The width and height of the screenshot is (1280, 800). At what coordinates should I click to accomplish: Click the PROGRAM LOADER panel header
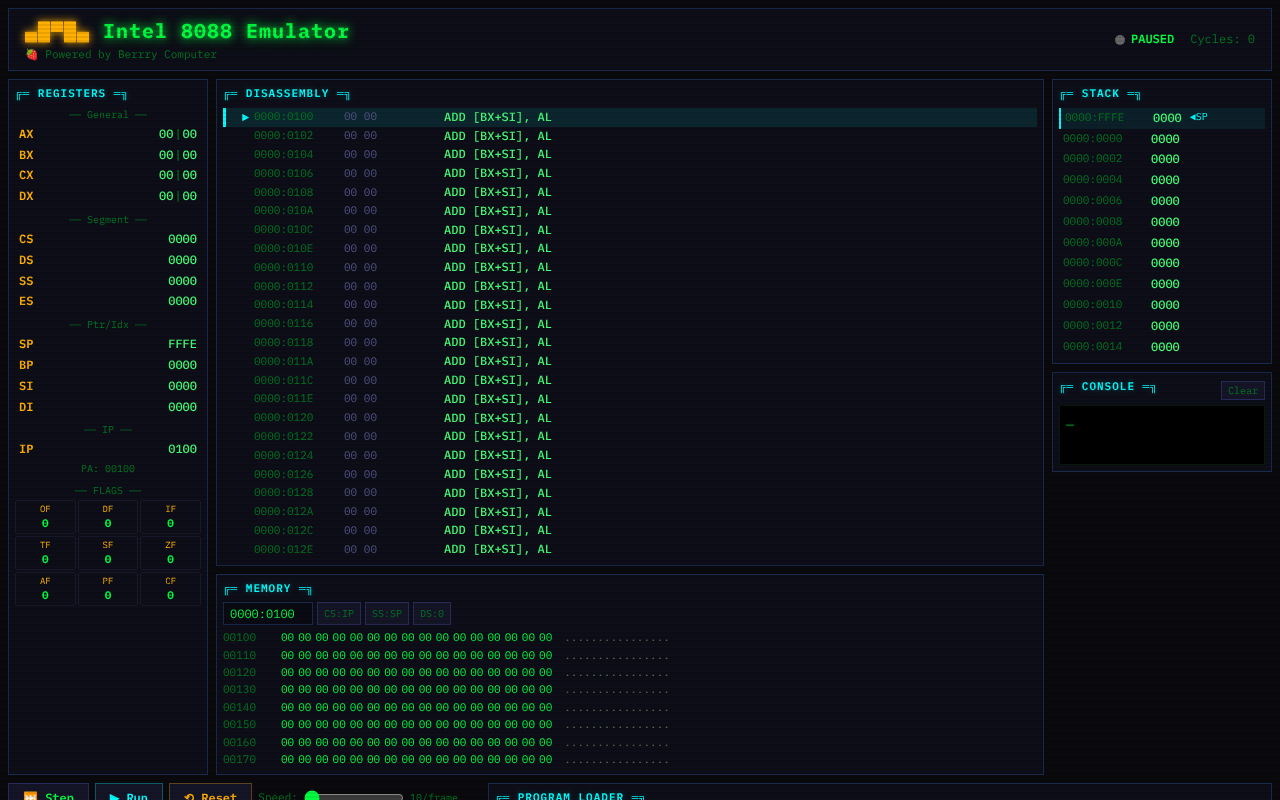click(570, 797)
